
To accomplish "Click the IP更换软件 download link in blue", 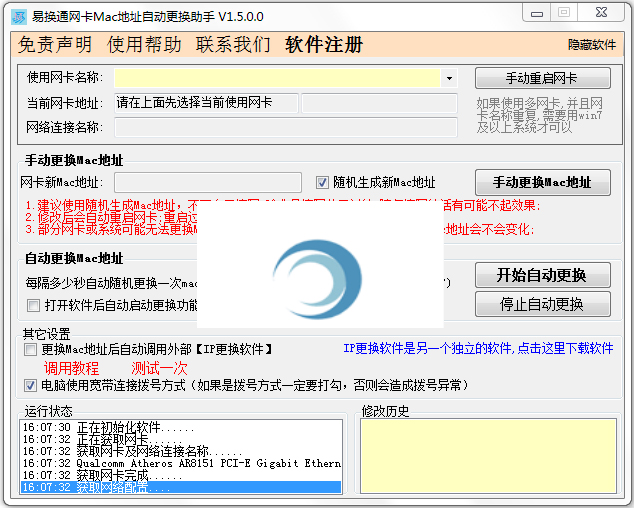I will click(x=478, y=349).
